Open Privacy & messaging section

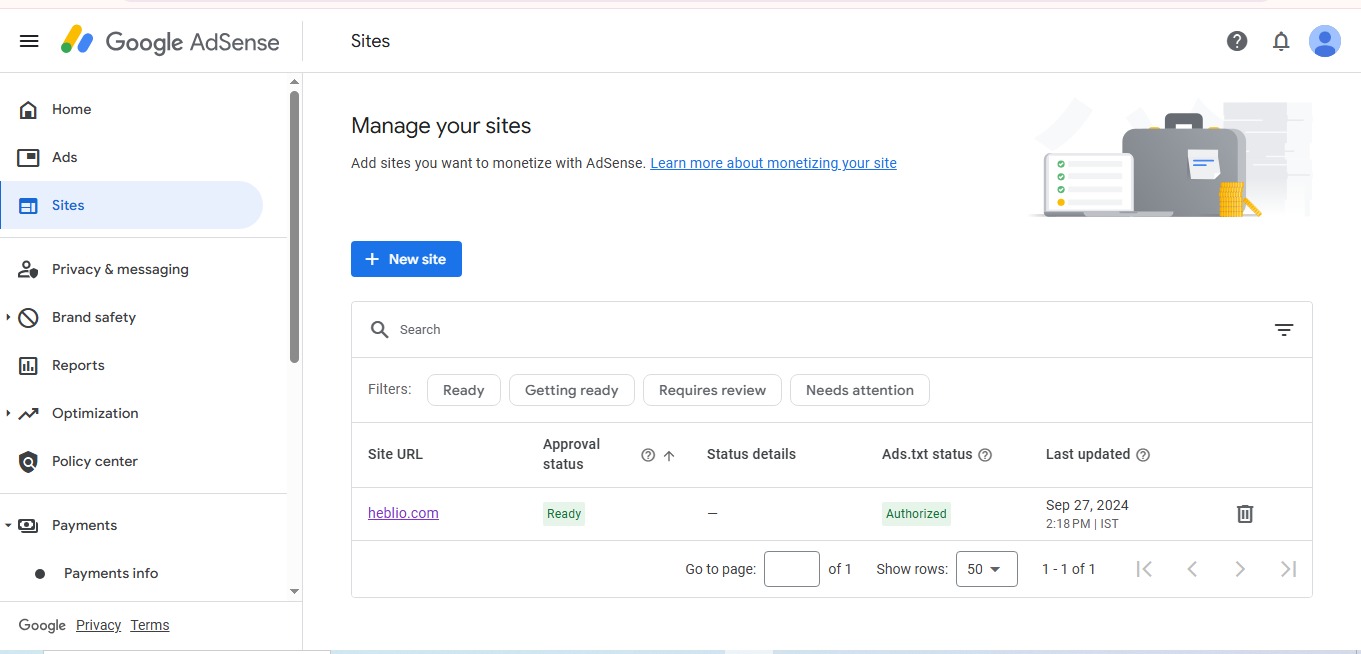pyautogui.click(x=132, y=269)
